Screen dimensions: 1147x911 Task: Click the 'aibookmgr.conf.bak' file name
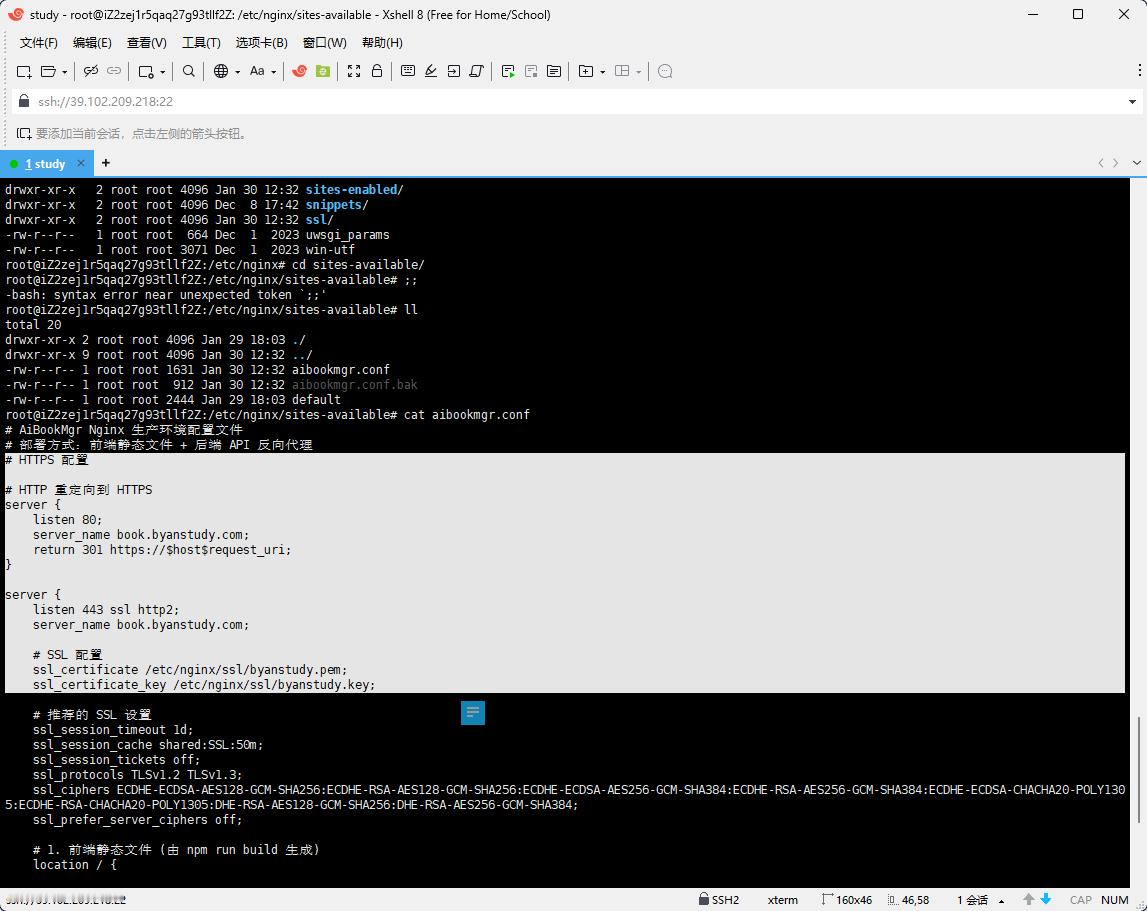355,385
